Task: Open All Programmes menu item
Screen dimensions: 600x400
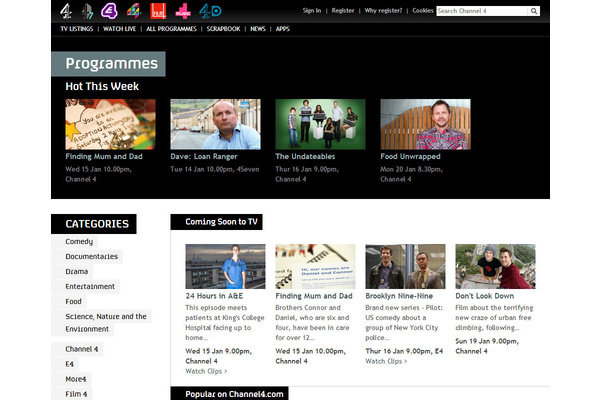Action: (171, 29)
